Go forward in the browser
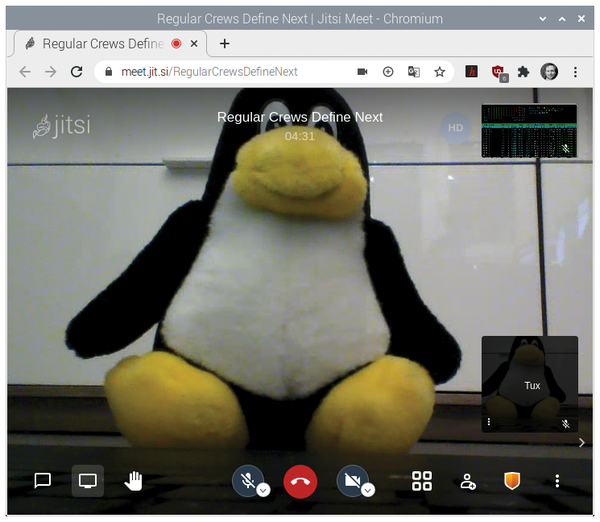 pos(51,72)
